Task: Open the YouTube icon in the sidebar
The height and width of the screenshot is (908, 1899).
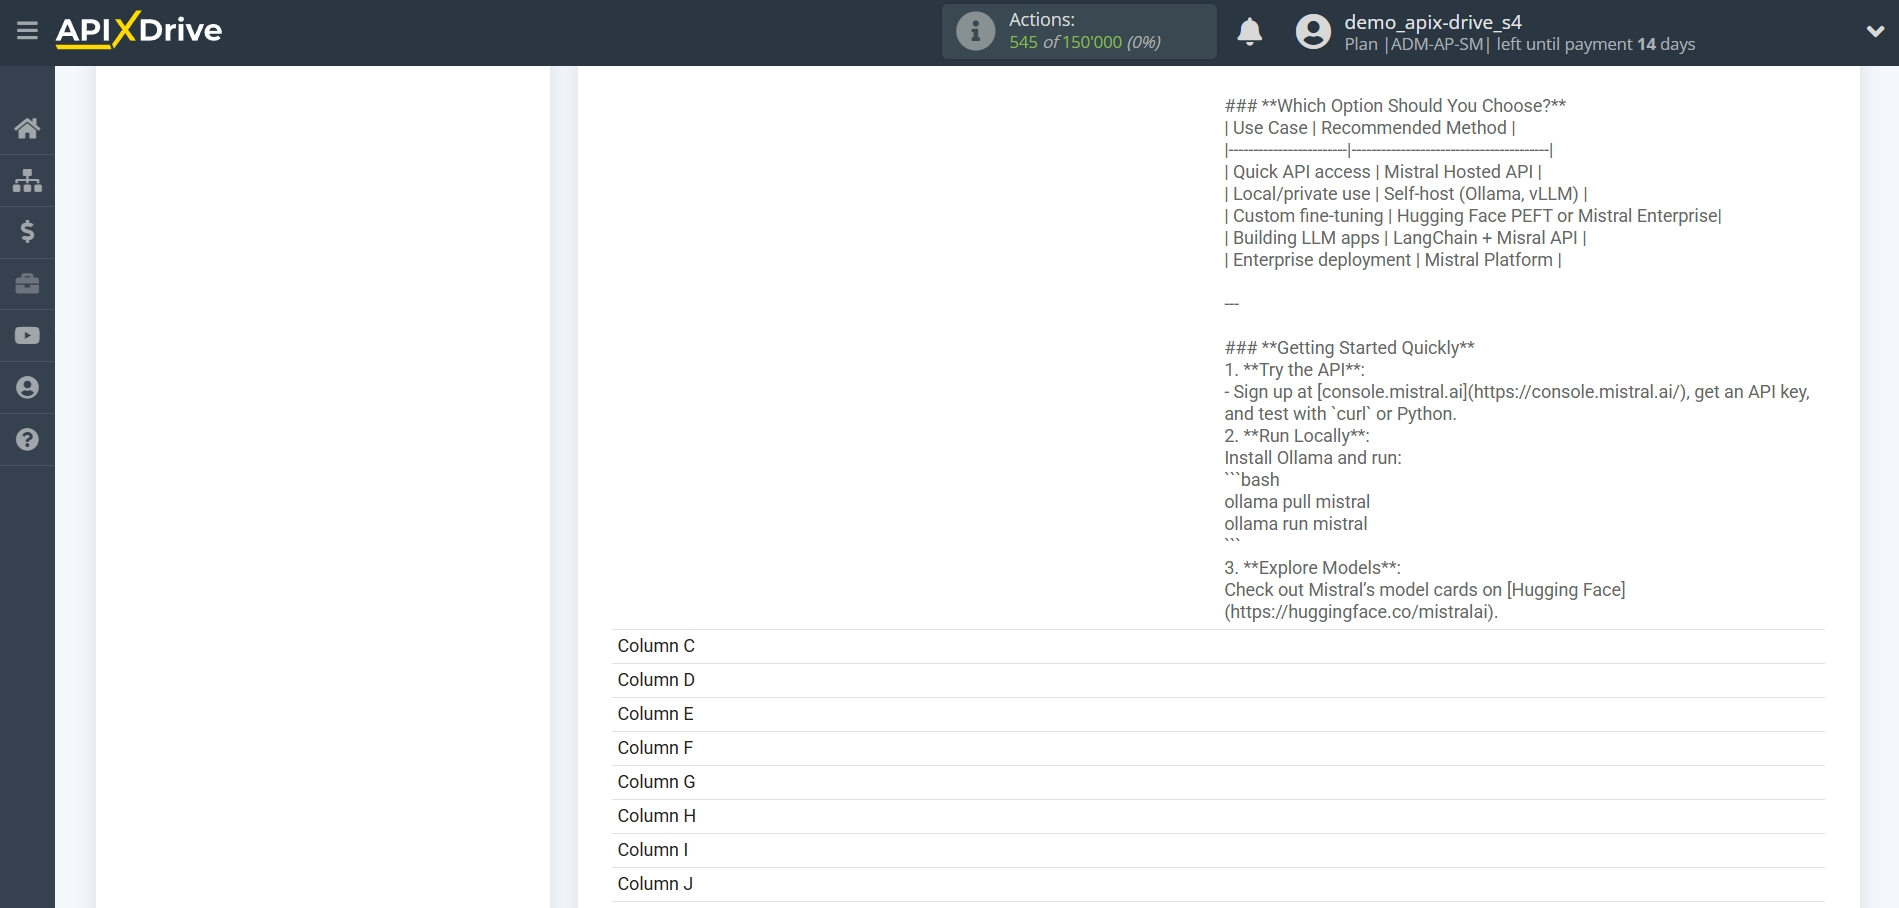Action: tap(26, 335)
